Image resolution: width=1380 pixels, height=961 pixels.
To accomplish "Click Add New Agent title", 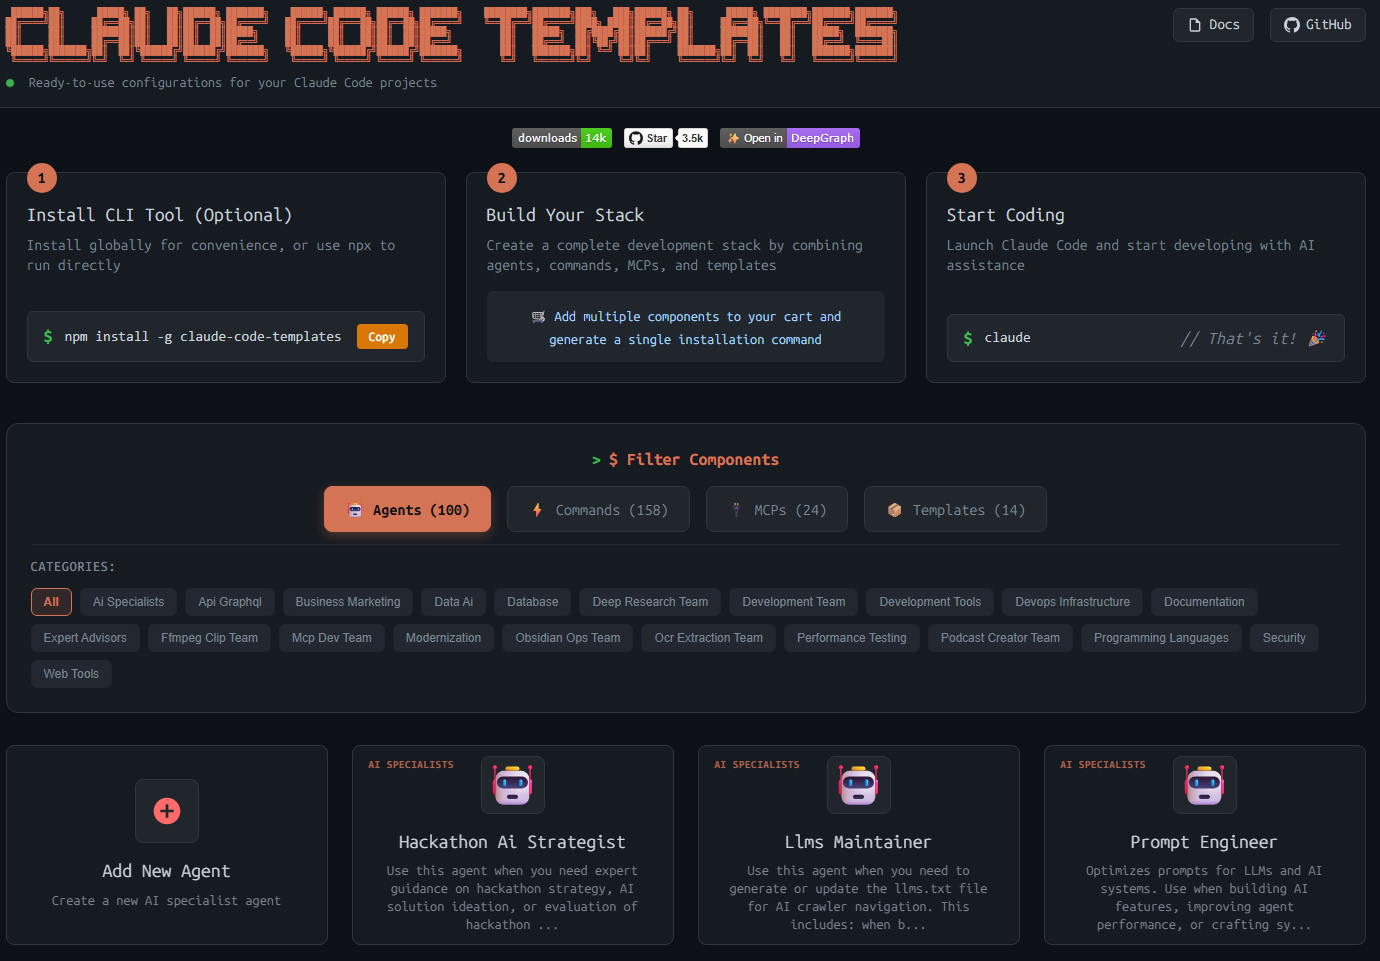I will (x=166, y=871).
